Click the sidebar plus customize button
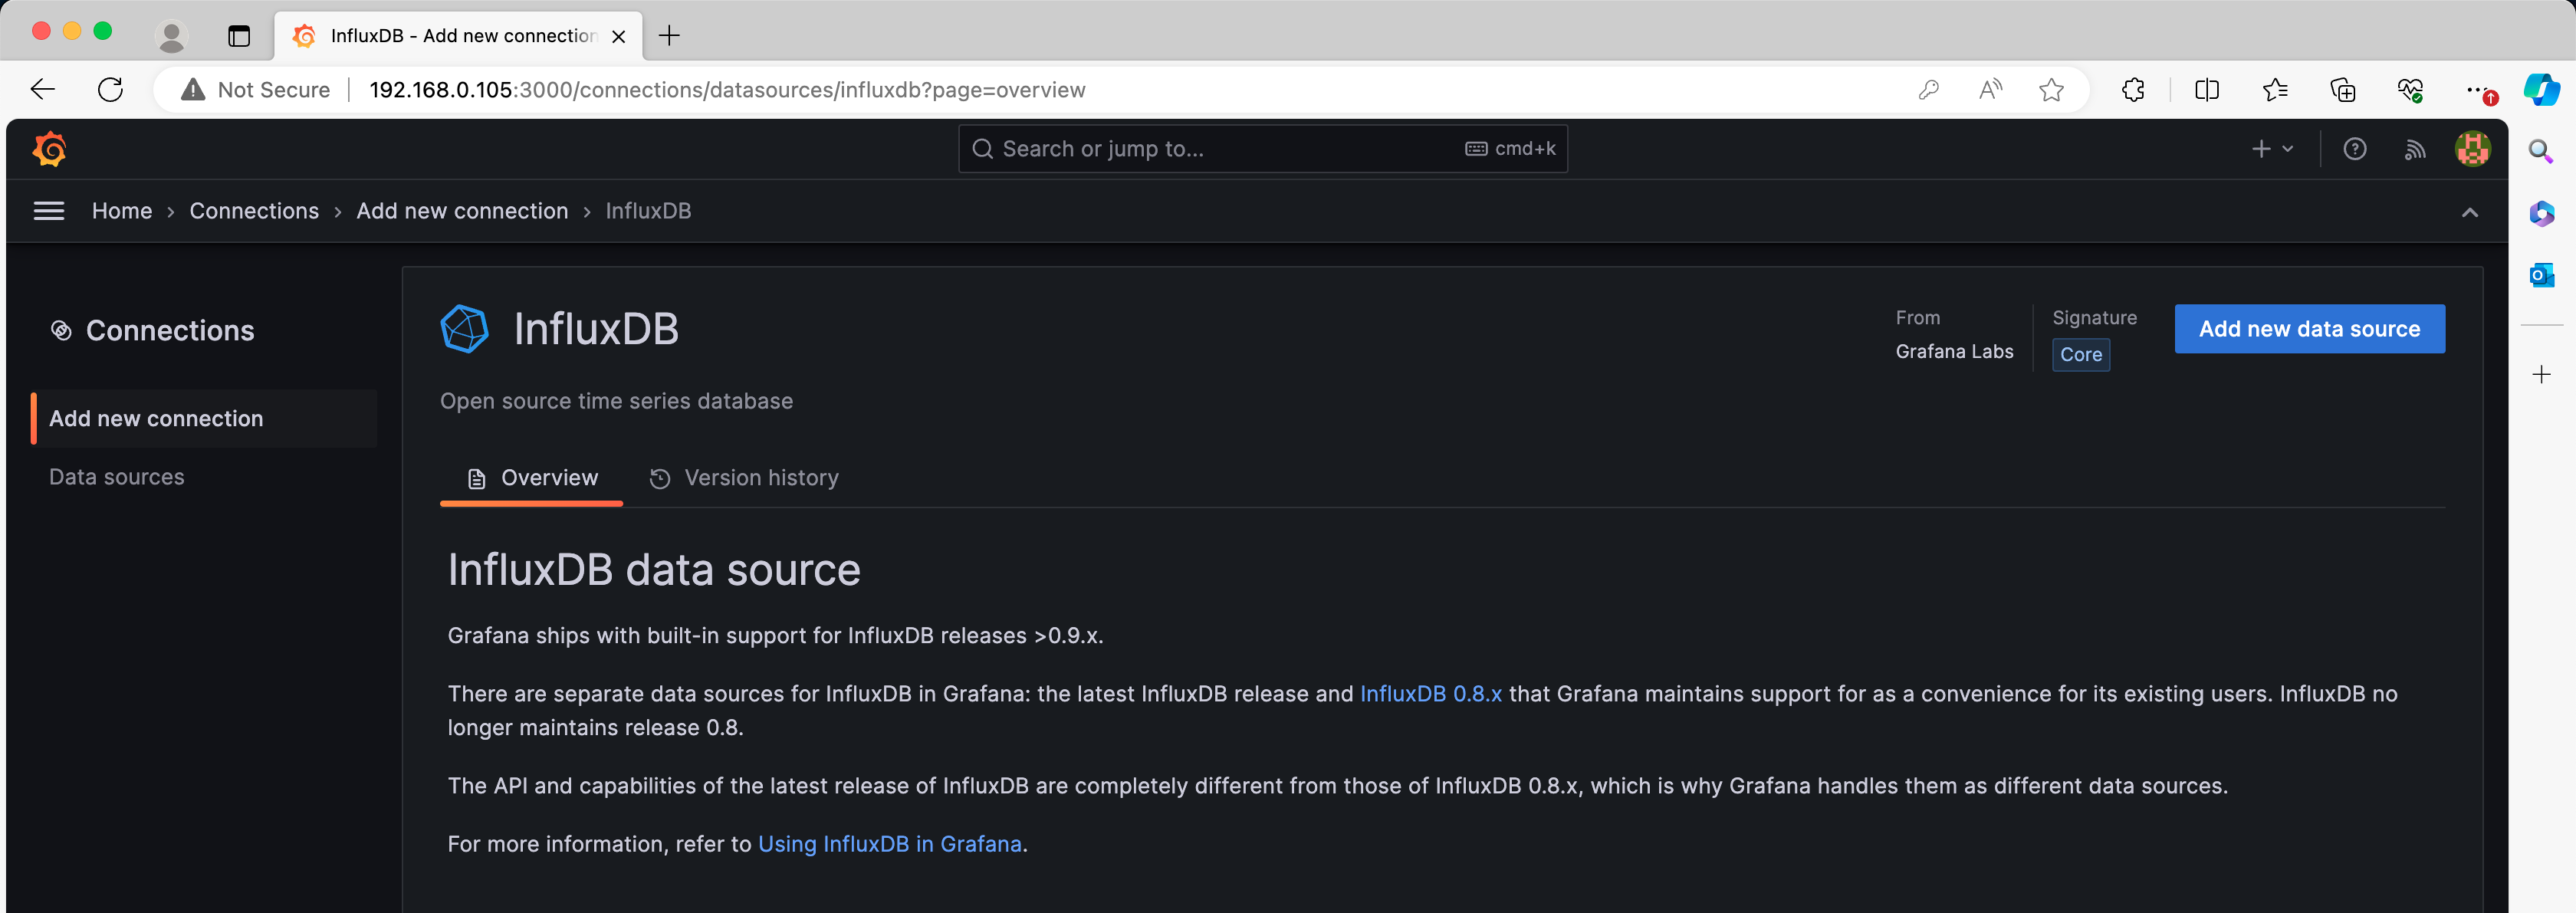The height and width of the screenshot is (913, 2576). point(2541,375)
